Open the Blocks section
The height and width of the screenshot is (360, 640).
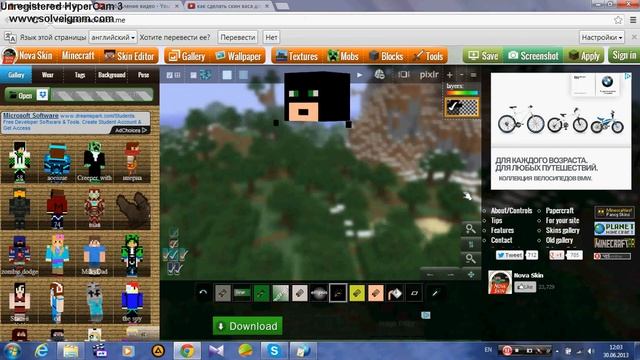point(386,56)
